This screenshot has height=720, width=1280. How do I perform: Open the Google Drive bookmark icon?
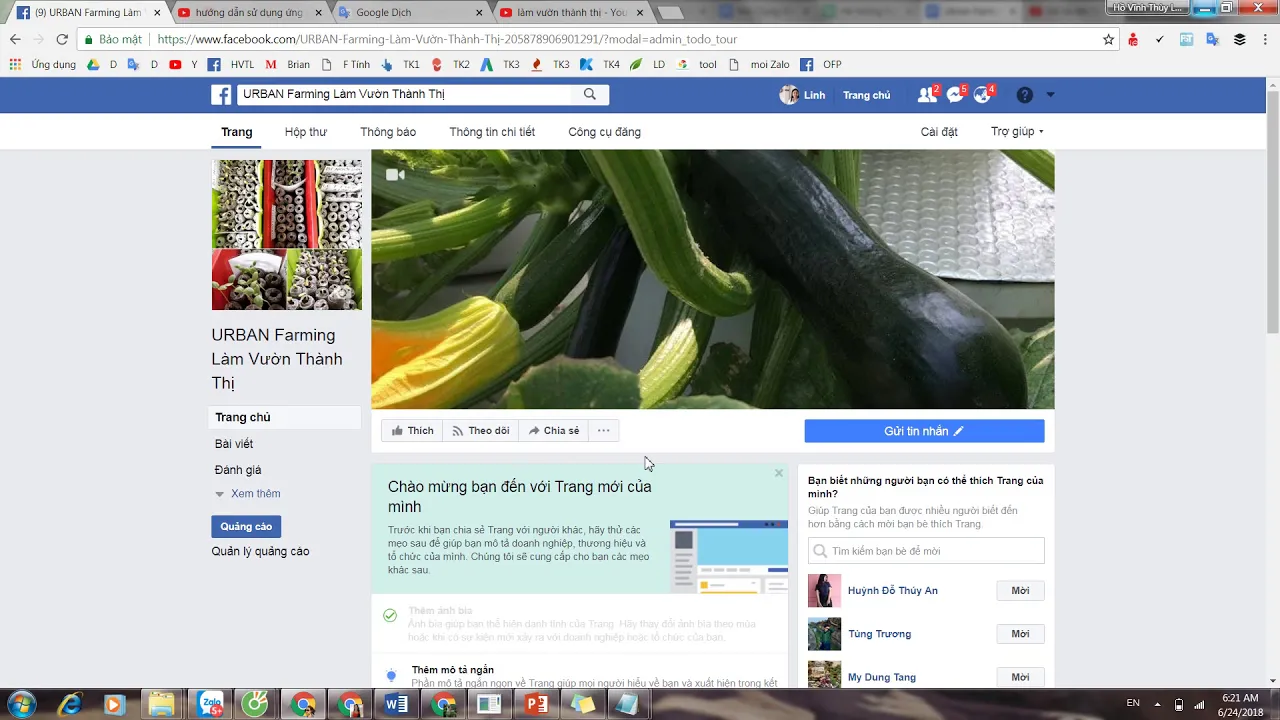(93, 64)
